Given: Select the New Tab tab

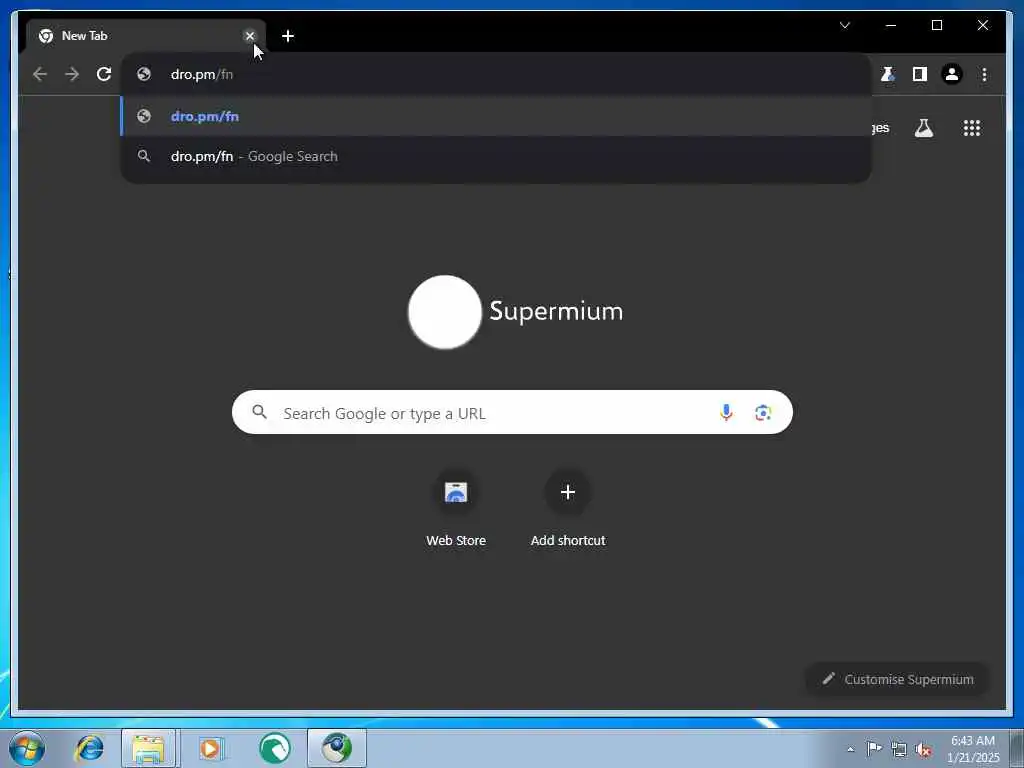Looking at the screenshot, I should 144,36.
